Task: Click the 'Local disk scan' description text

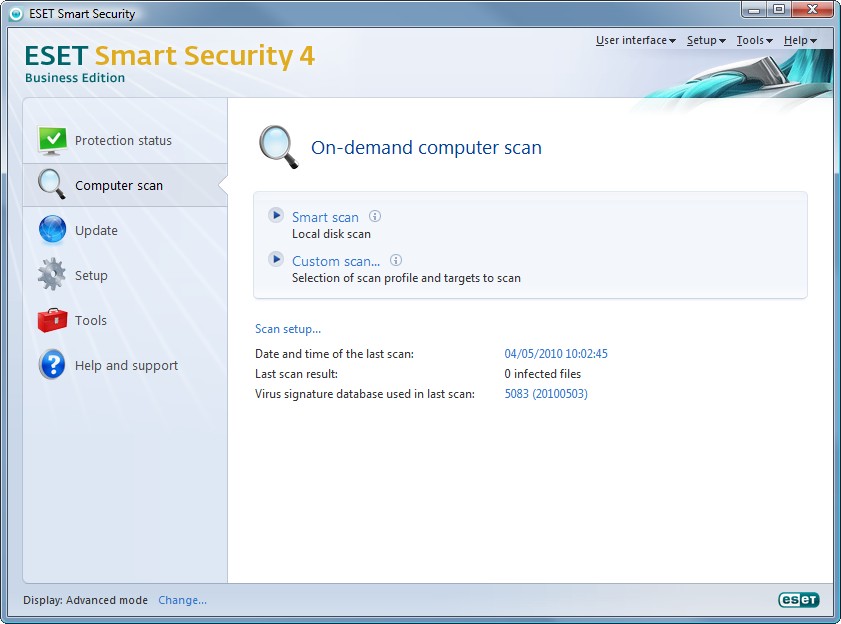Action: point(331,234)
